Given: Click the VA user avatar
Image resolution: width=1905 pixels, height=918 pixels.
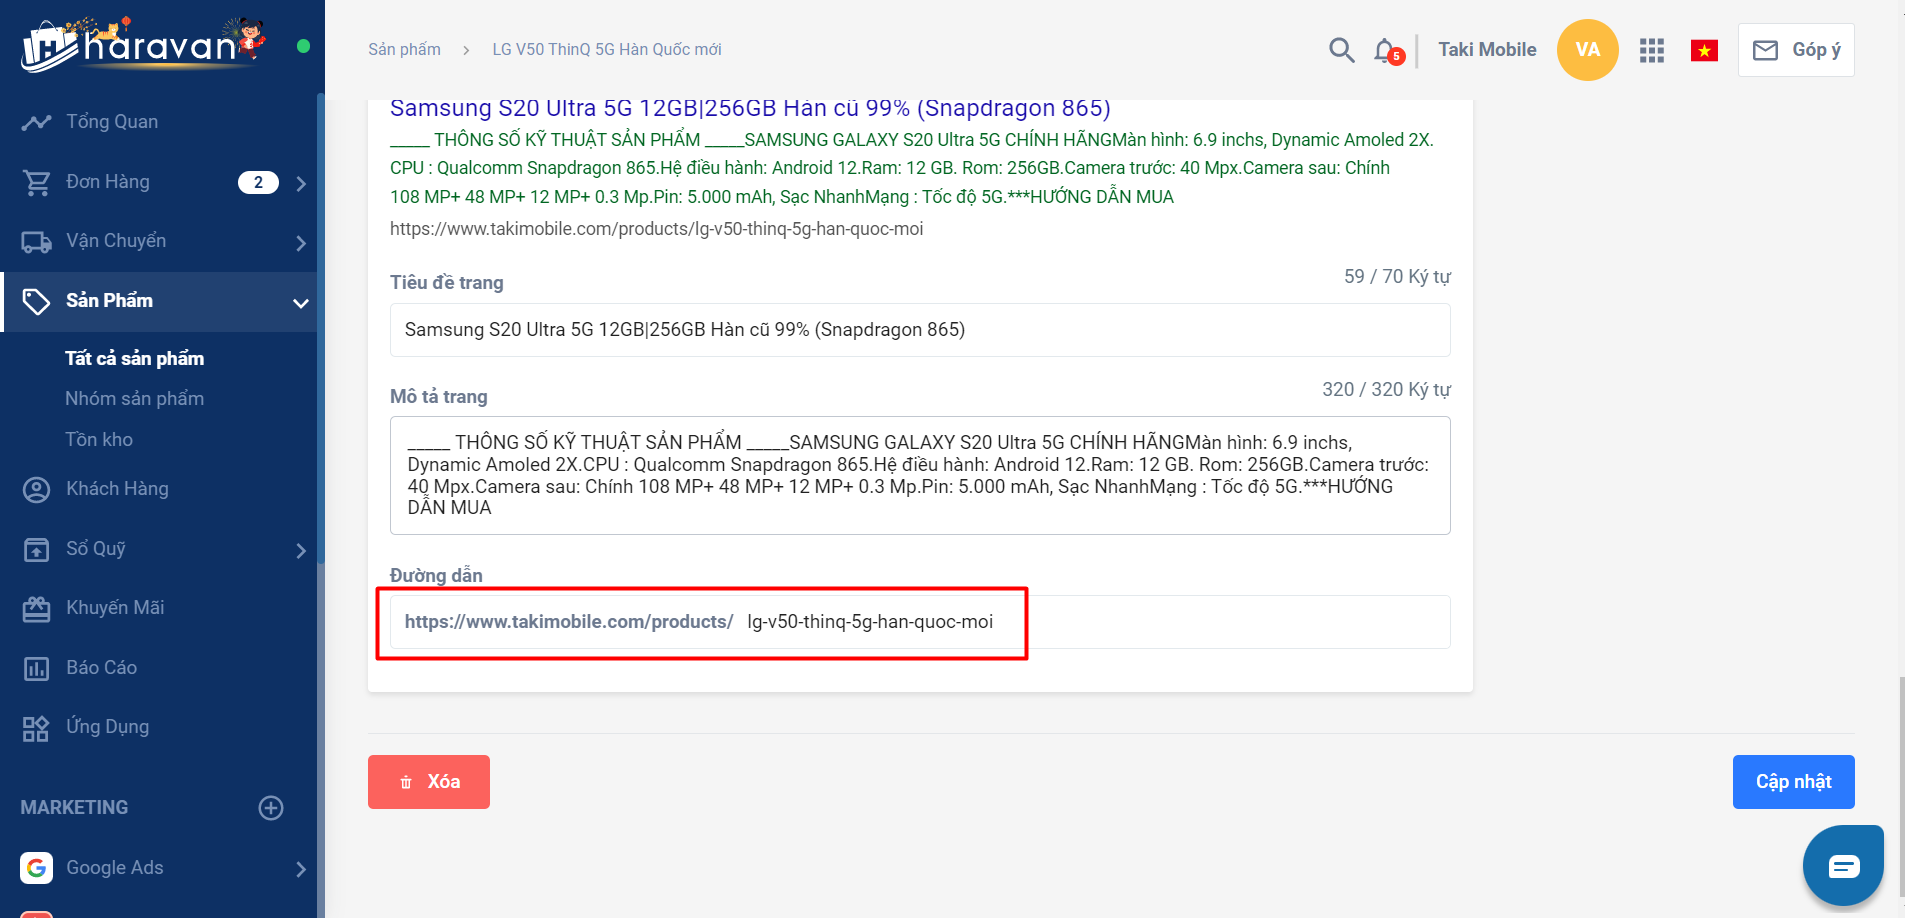Looking at the screenshot, I should point(1587,50).
